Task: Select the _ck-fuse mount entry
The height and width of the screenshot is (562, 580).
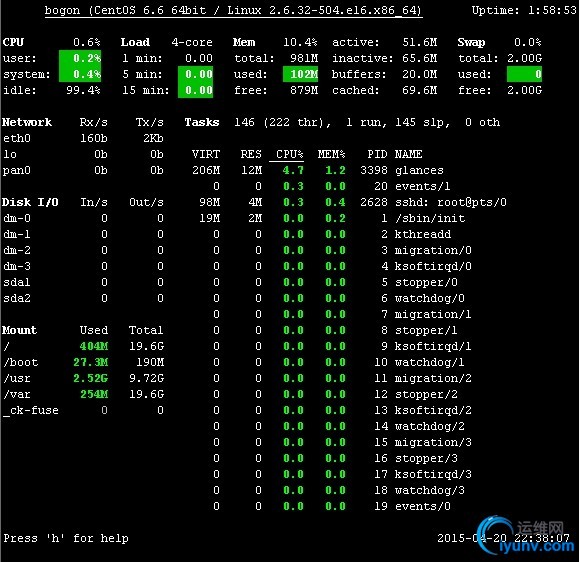Action: click(x=31, y=410)
